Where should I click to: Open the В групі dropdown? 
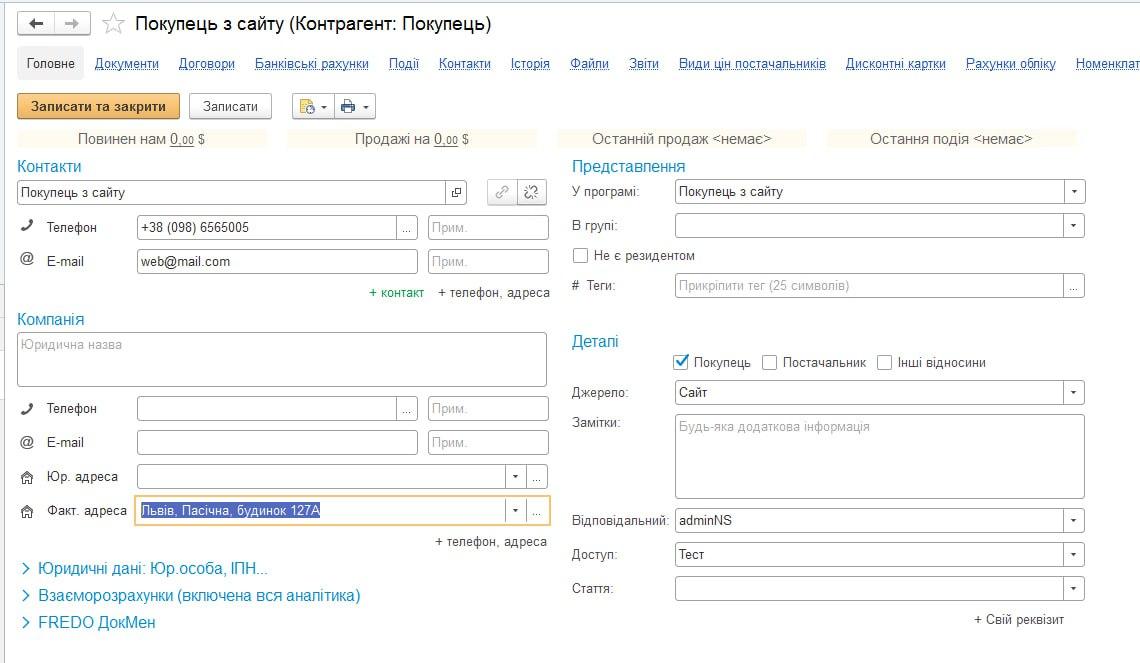pyautogui.click(x=1074, y=225)
